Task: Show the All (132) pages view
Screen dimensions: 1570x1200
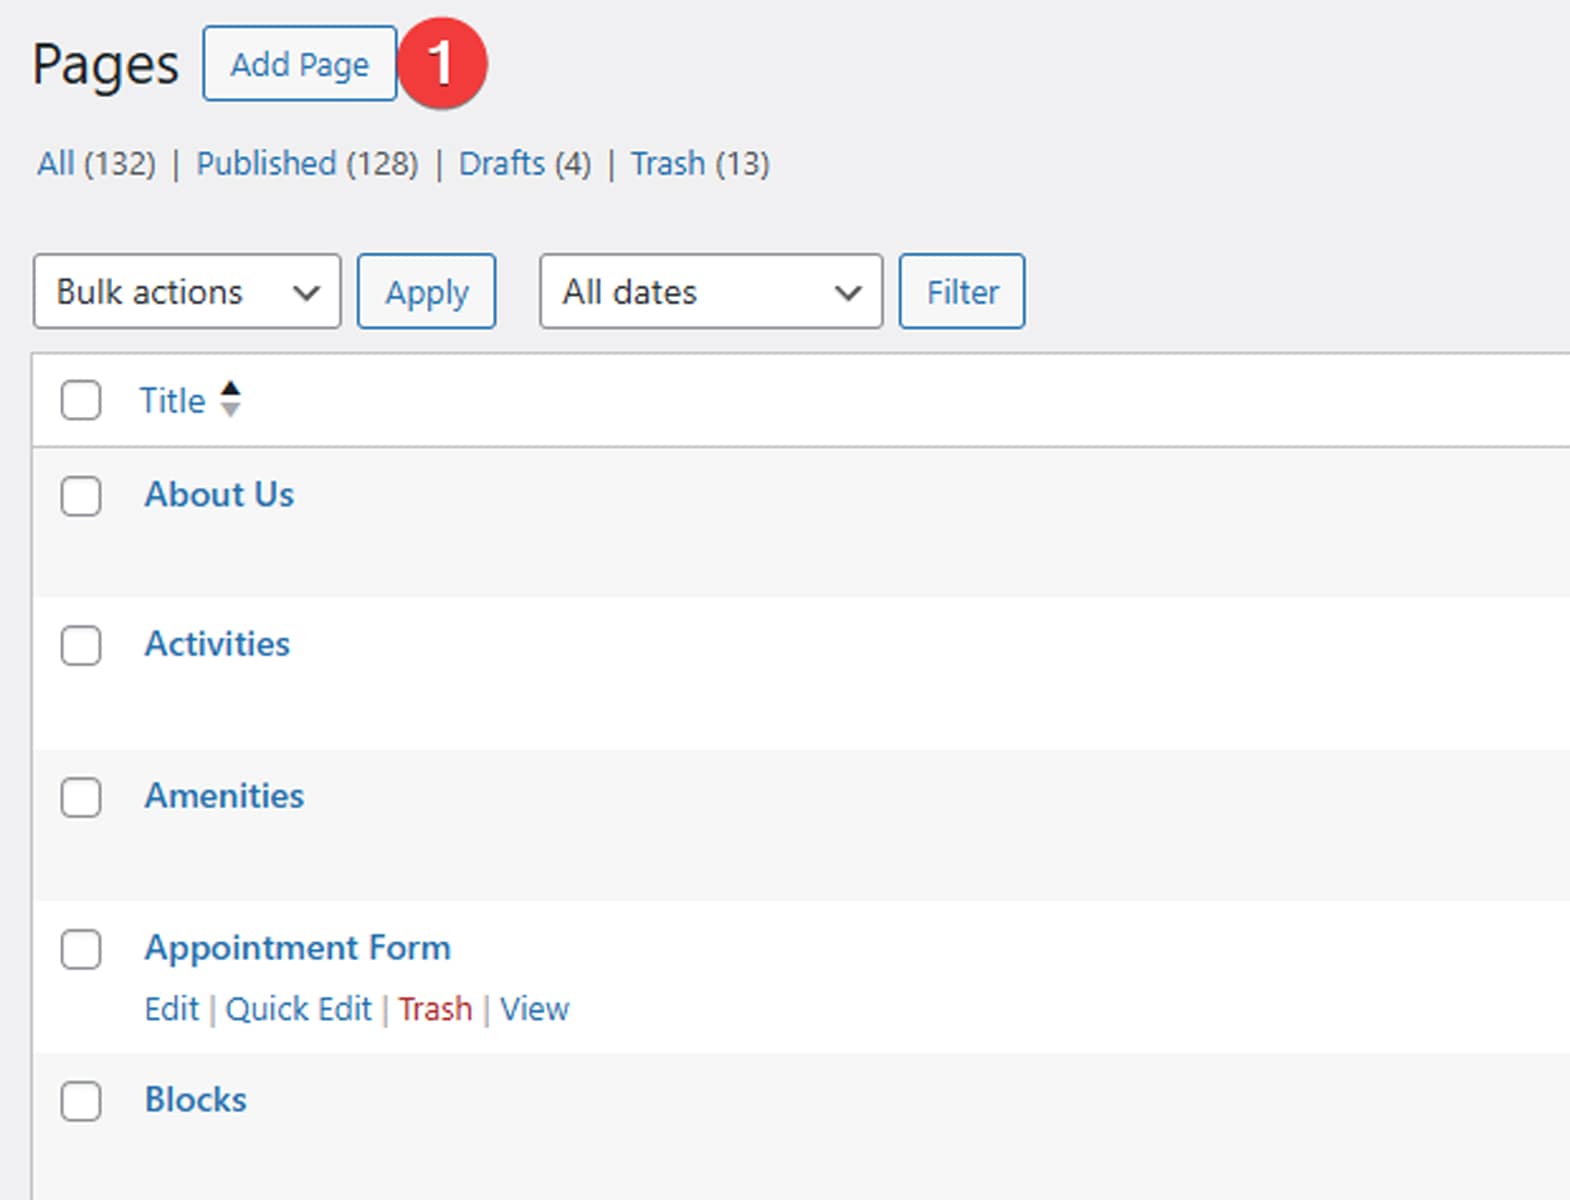Action: 96,164
